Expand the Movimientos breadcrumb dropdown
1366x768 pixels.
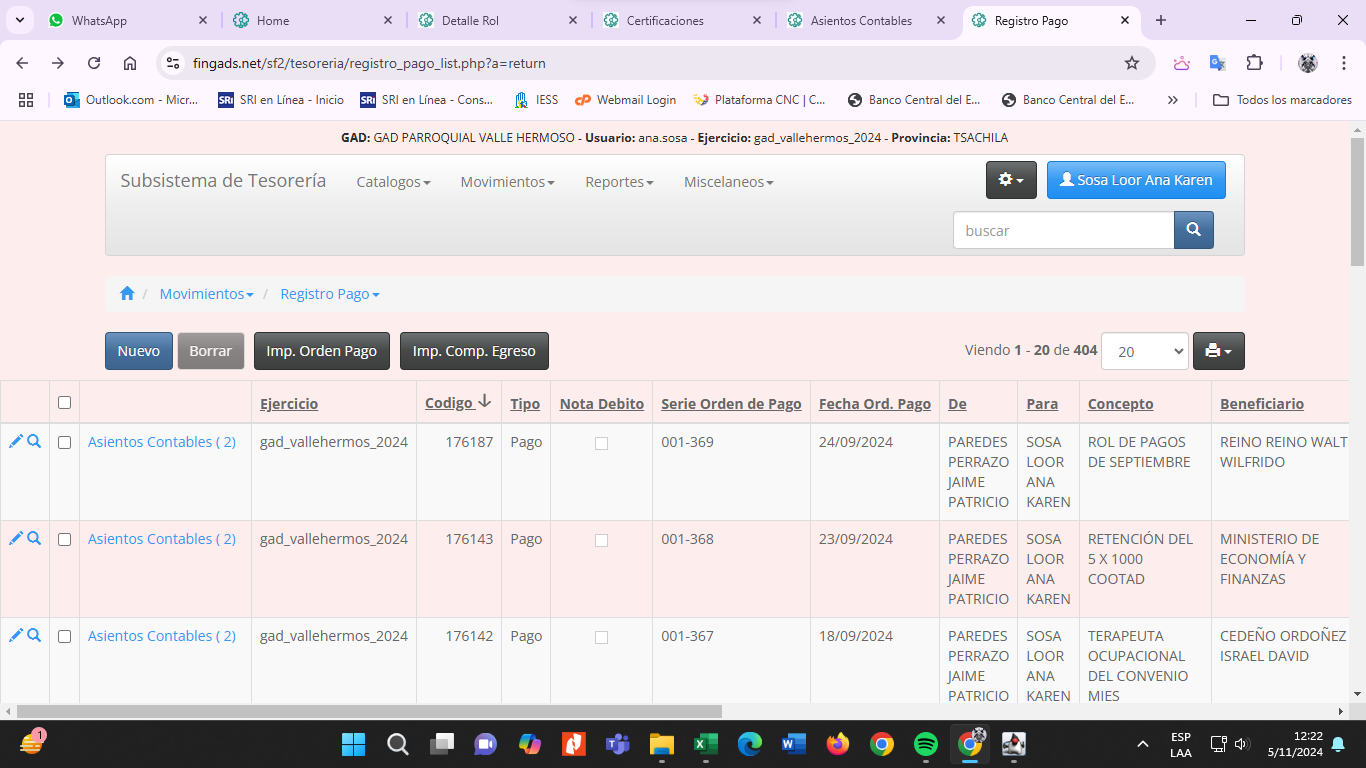pyautogui.click(x=206, y=294)
